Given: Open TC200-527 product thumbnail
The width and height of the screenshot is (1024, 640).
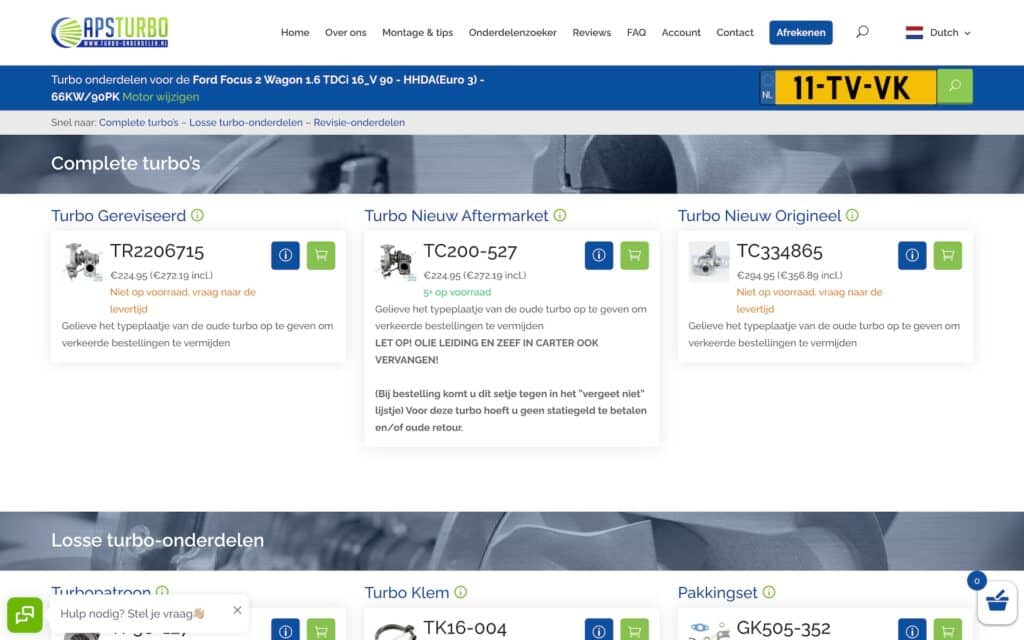Looking at the screenshot, I should (396, 261).
